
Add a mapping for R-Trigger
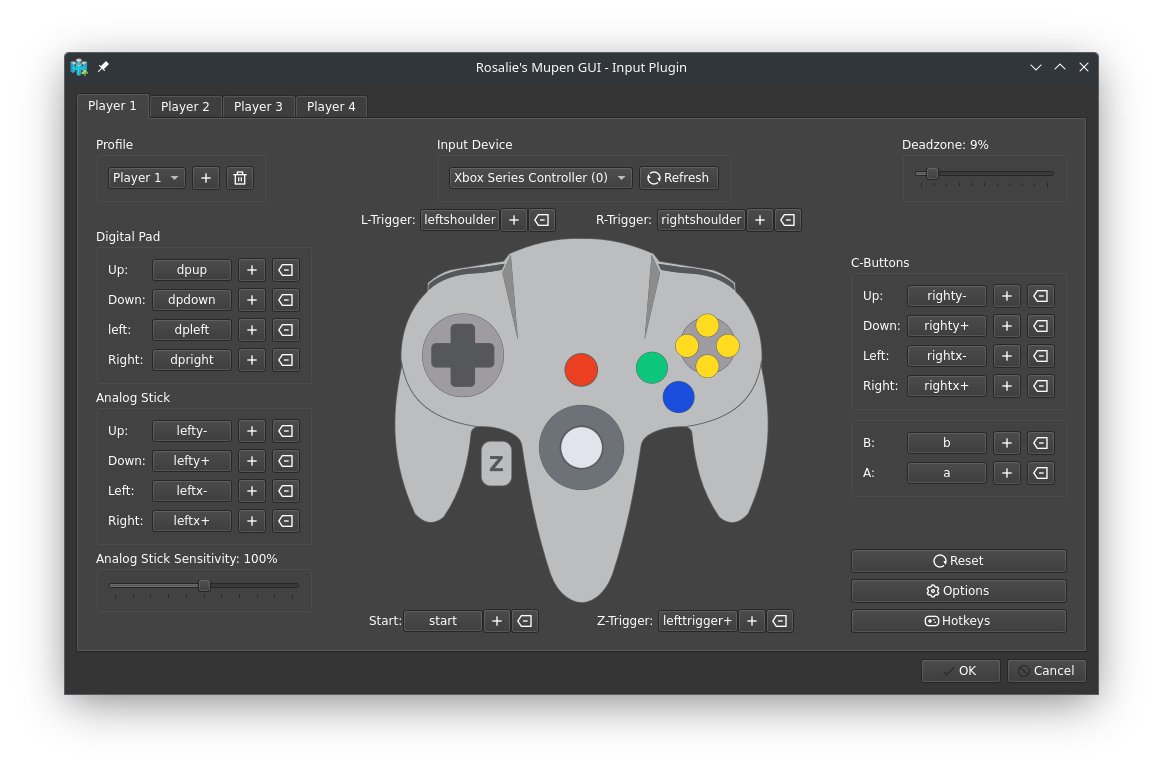(x=760, y=220)
